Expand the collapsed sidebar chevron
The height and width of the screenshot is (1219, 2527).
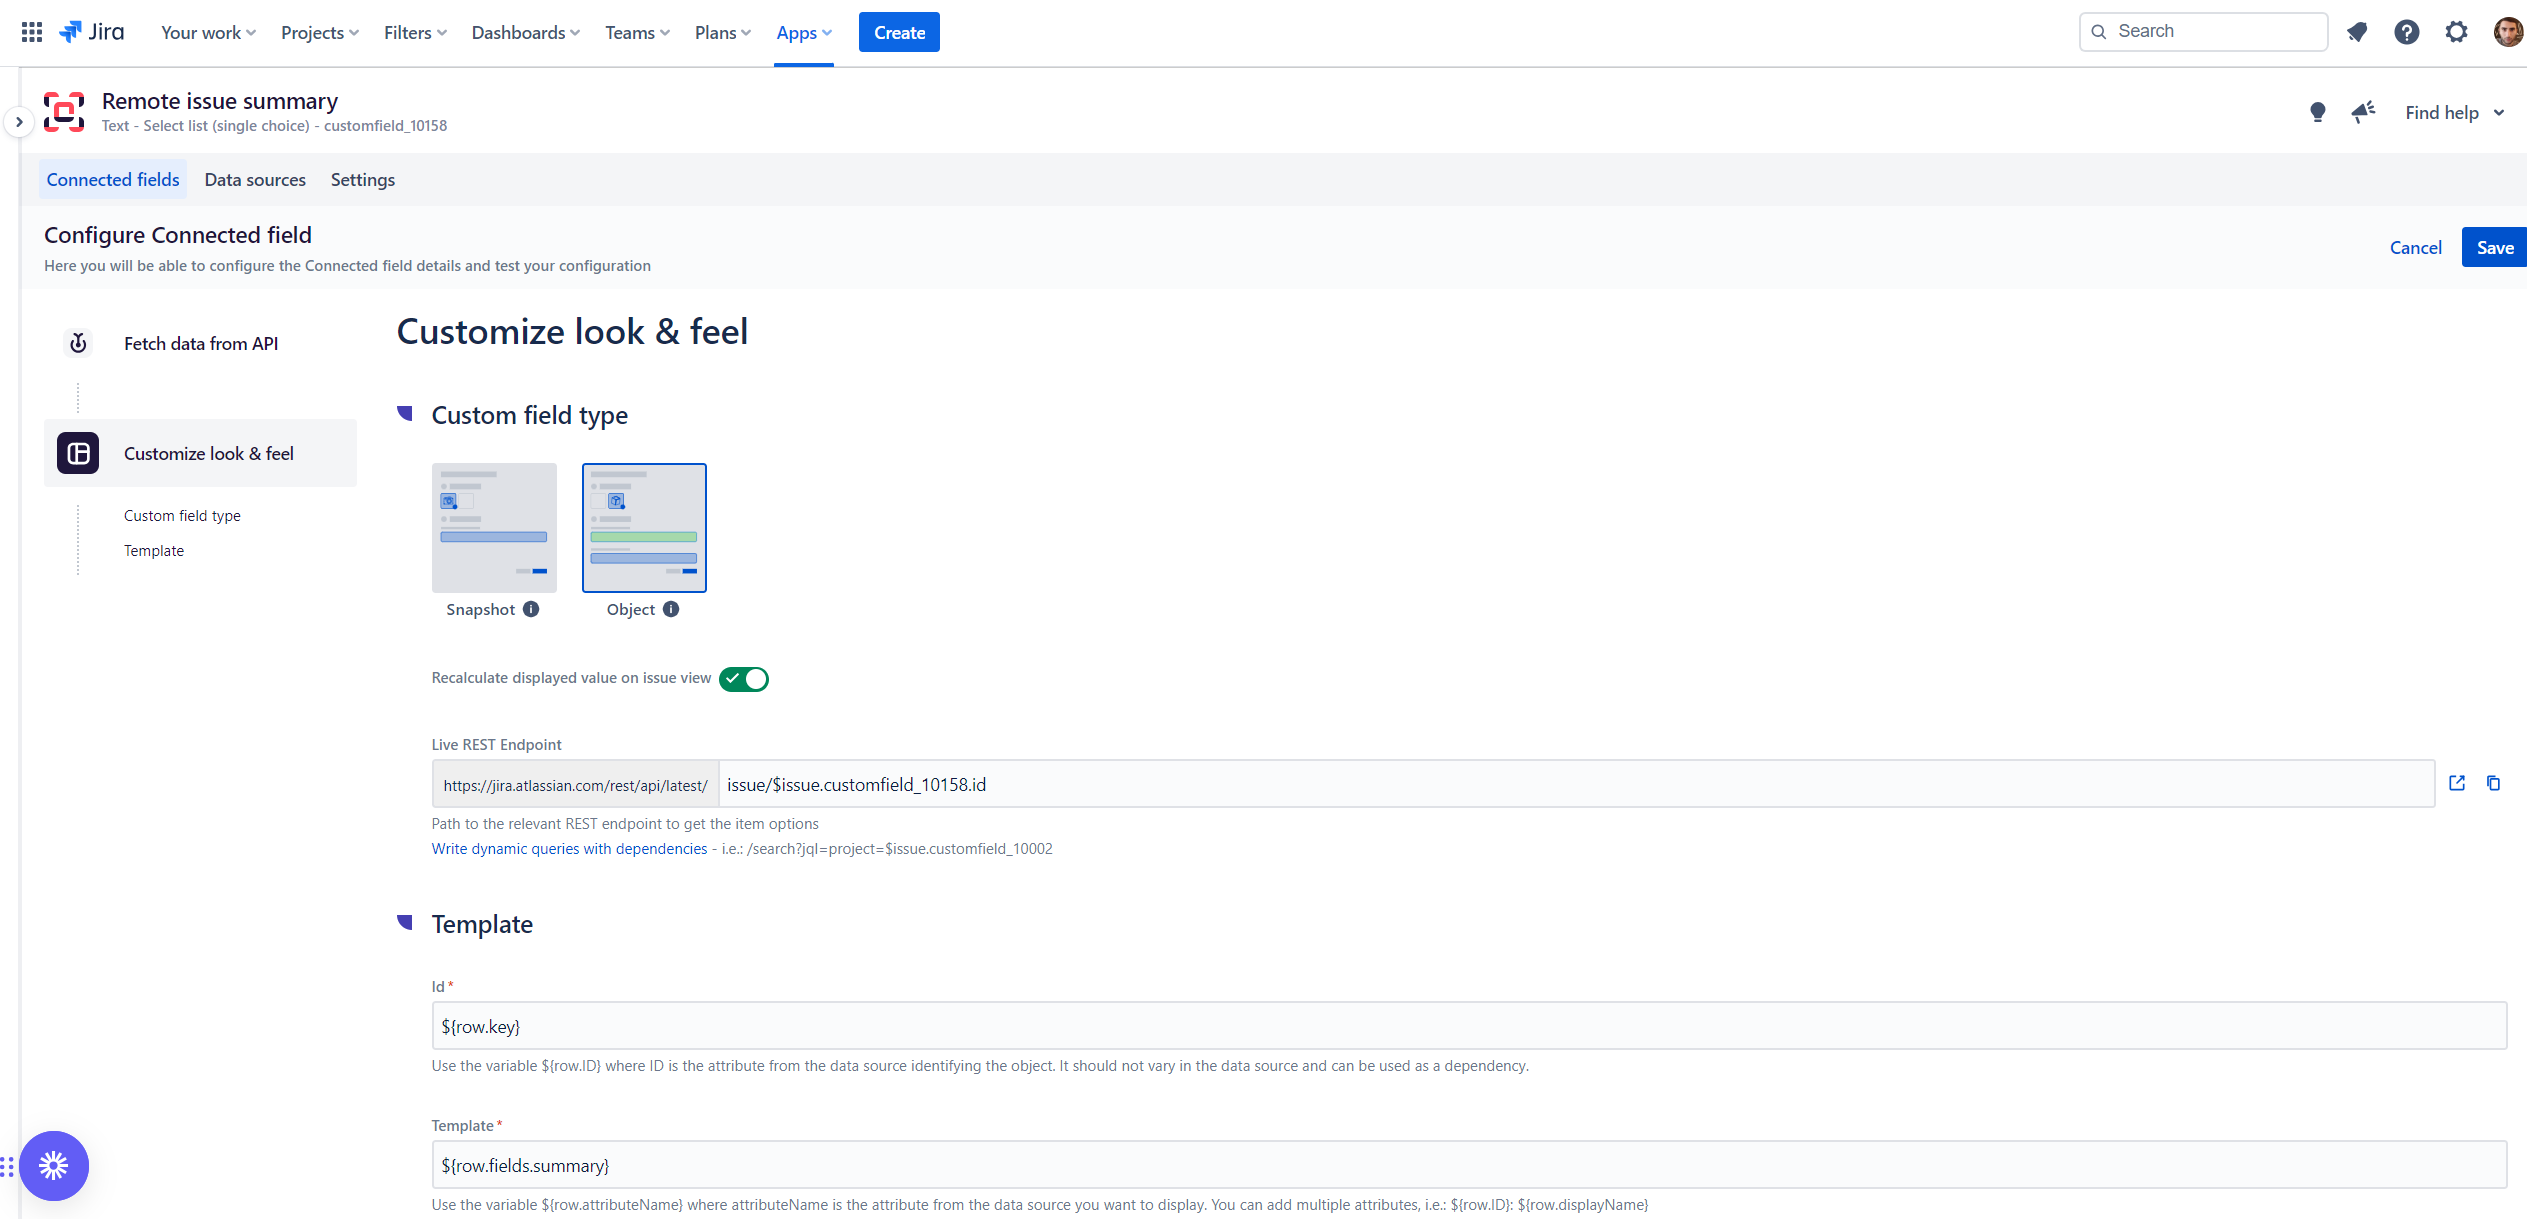click(19, 122)
